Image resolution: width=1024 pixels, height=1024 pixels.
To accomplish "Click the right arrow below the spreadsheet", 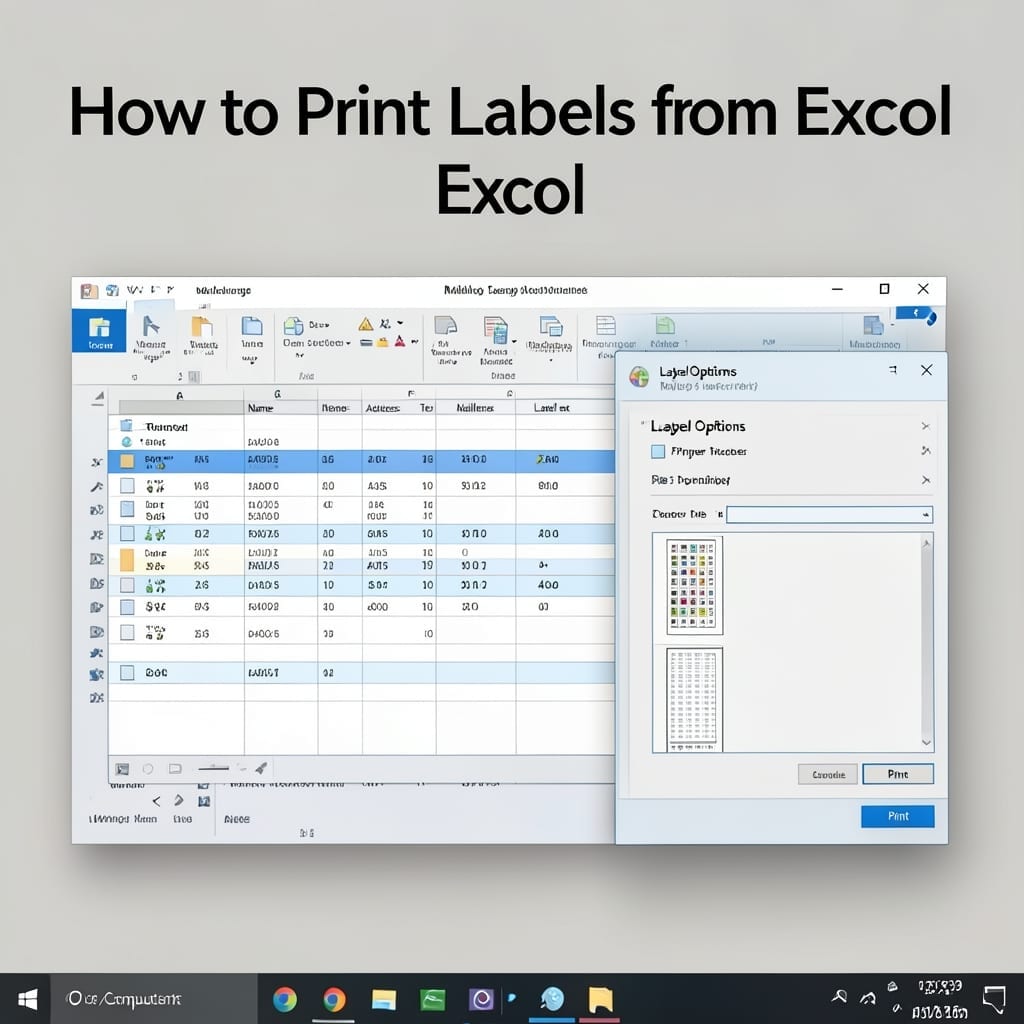I will (179, 801).
